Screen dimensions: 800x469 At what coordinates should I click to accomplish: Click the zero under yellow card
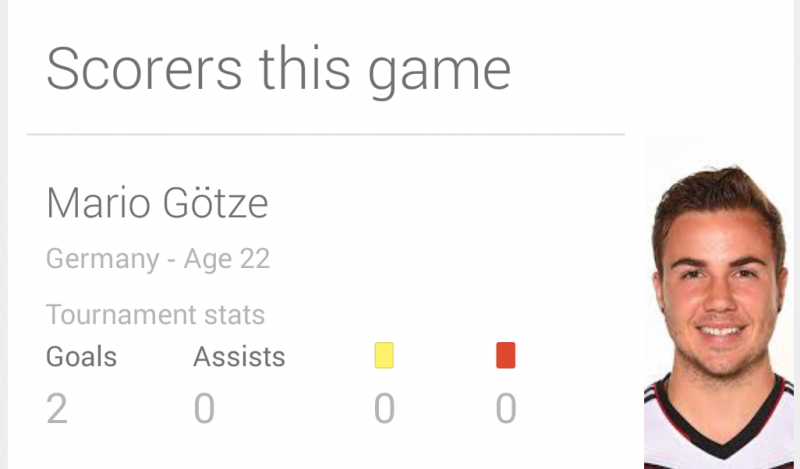pos(384,408)
